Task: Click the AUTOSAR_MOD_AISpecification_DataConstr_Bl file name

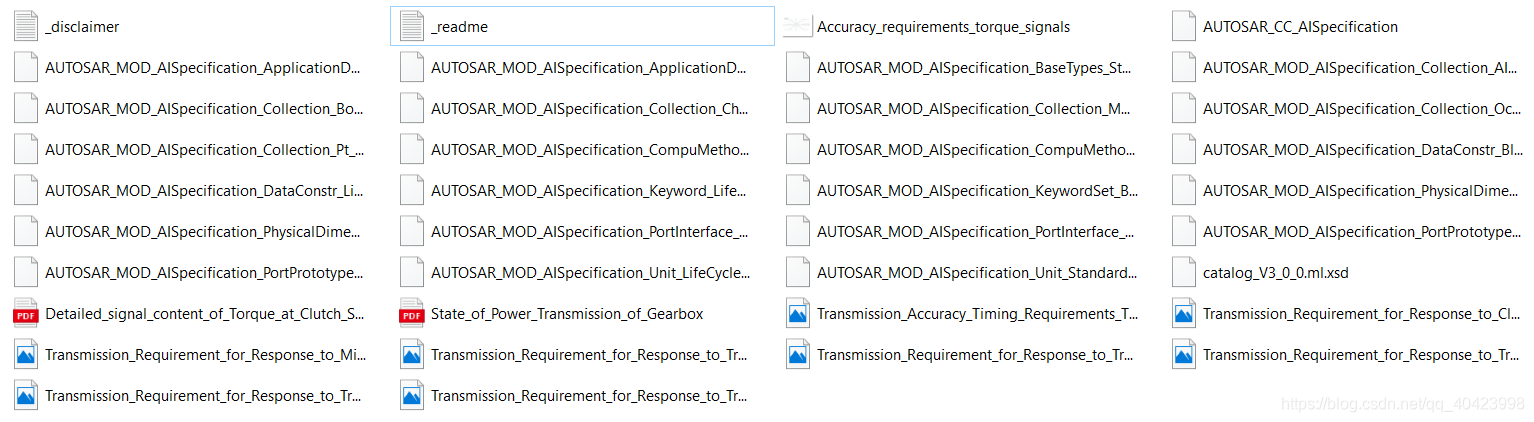Action: pyautogui.click(x=1362, y=150)
